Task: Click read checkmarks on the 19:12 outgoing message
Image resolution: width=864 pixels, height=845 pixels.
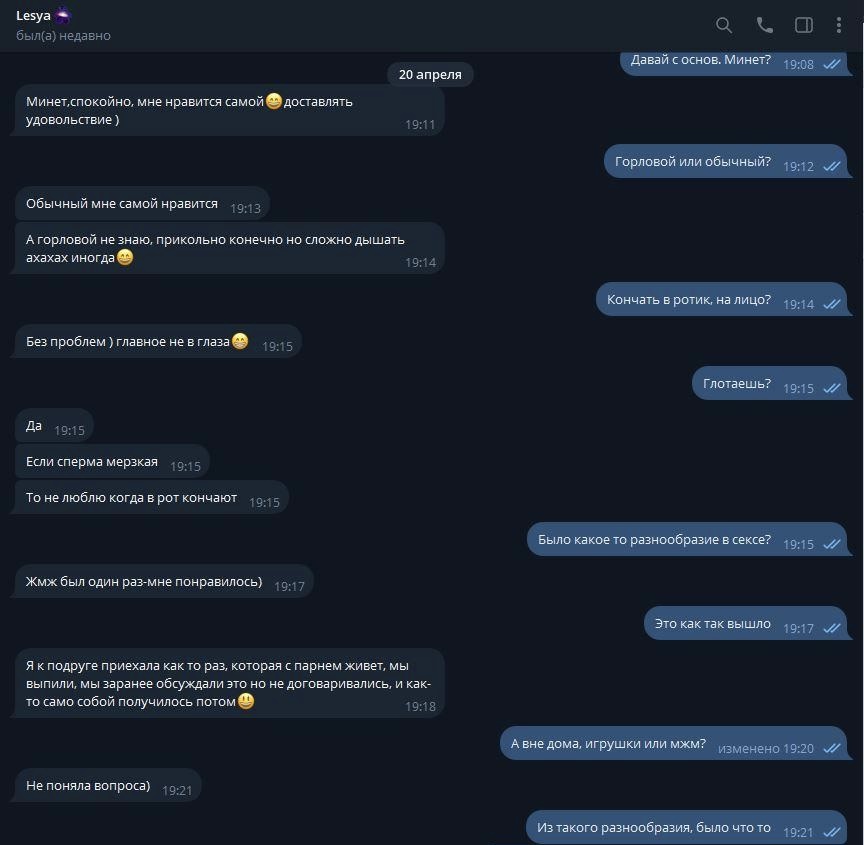Action: (x=831, y=166)
